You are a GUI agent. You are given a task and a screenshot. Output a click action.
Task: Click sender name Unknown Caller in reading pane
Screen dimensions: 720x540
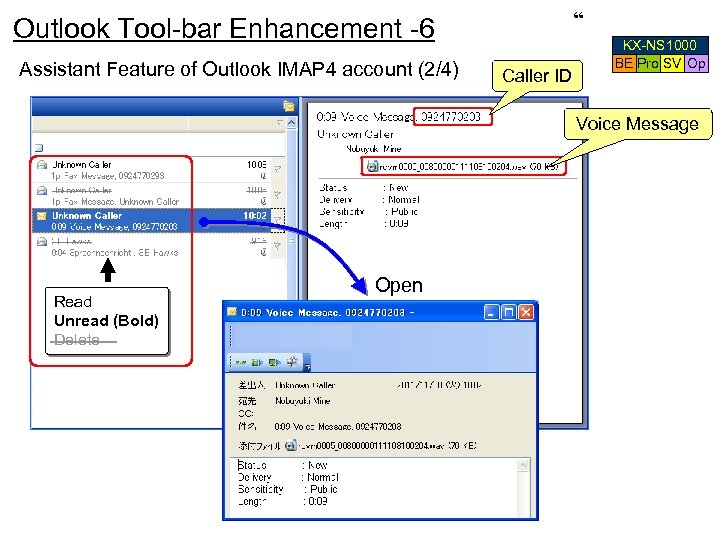click(355, 134)
